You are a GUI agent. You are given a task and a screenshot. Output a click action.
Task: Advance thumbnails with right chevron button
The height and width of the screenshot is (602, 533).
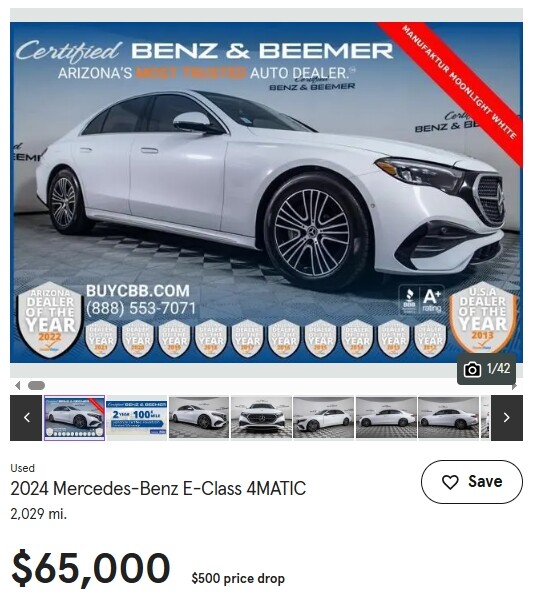point(507,418)
